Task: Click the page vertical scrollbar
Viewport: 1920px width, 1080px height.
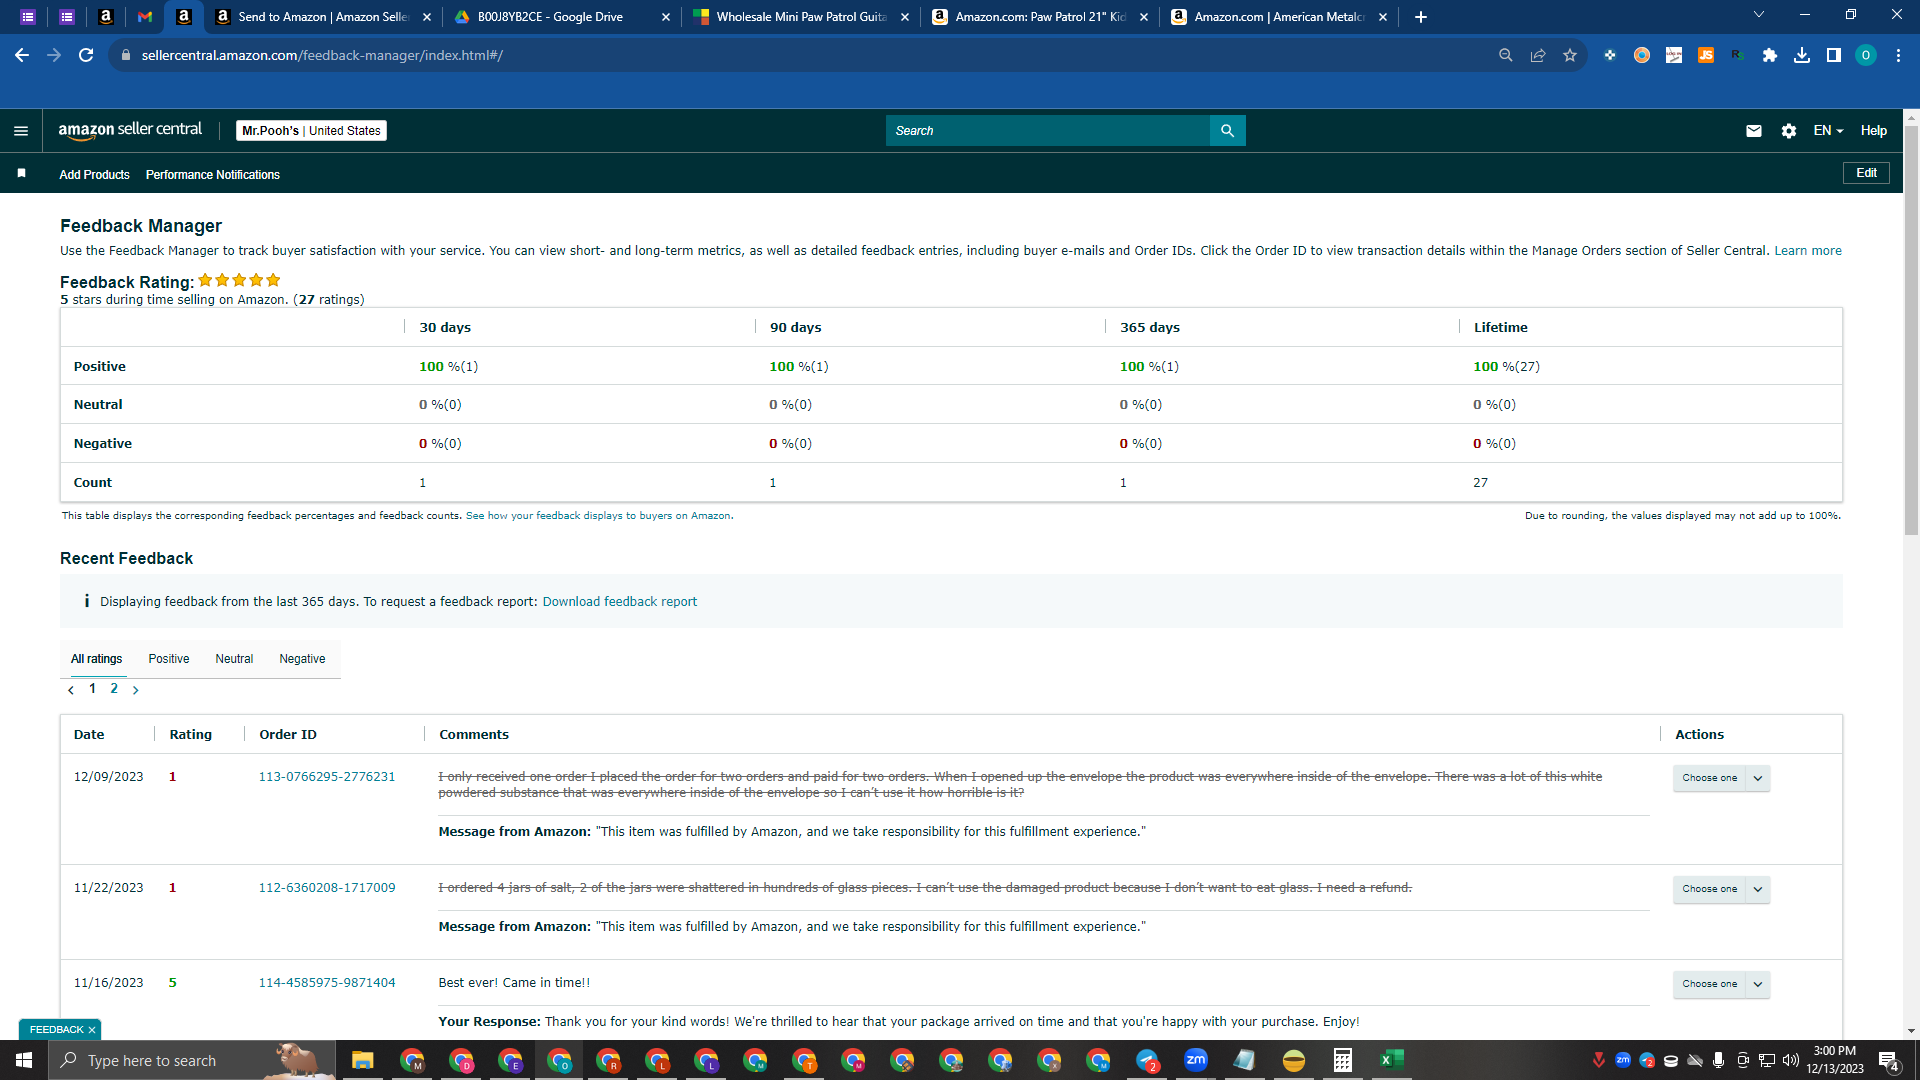Action: click(x=1911, y=330)
